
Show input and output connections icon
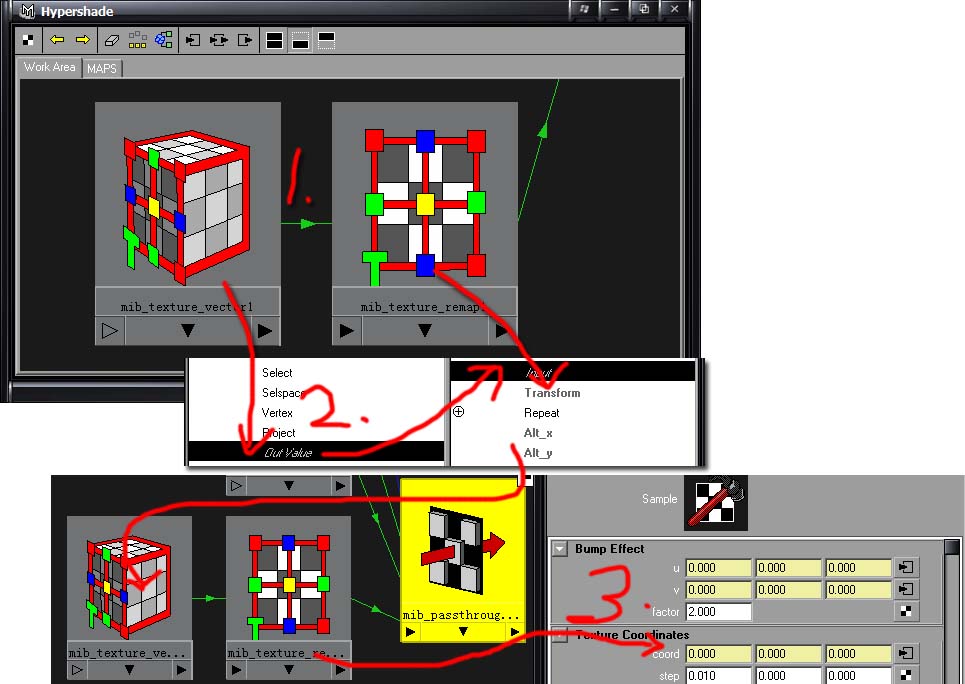click(219, 41)
